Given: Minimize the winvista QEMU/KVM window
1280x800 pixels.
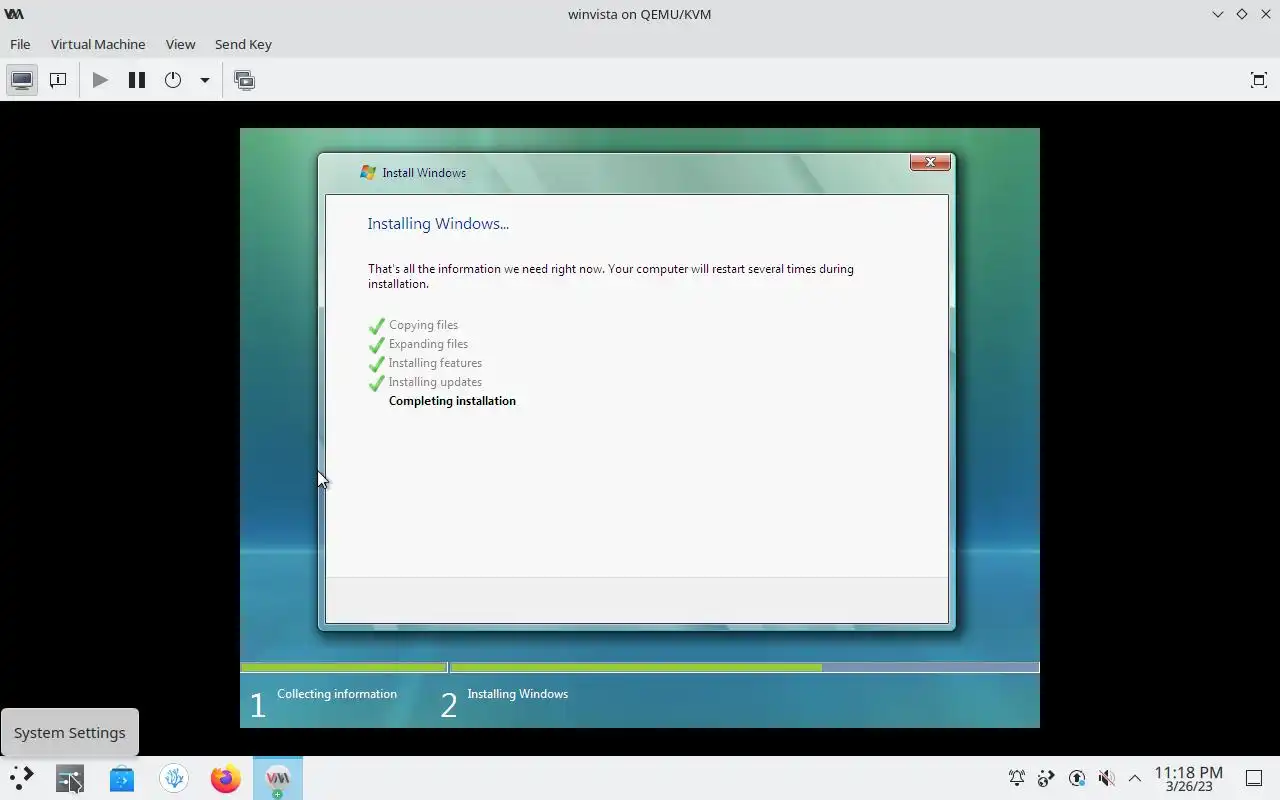Looking at the screenshot, I should 1217,14.
